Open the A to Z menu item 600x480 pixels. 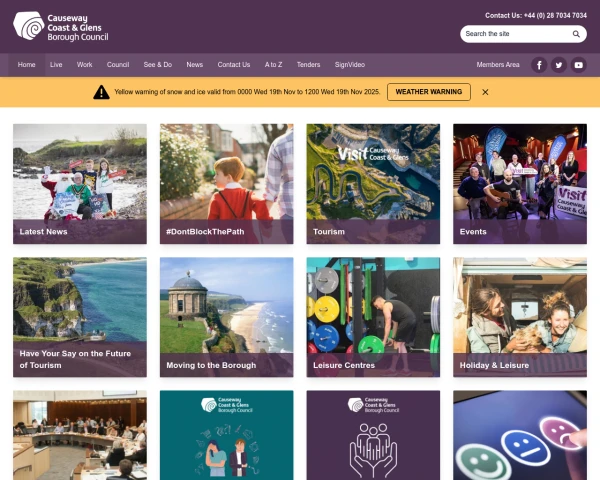274,65
